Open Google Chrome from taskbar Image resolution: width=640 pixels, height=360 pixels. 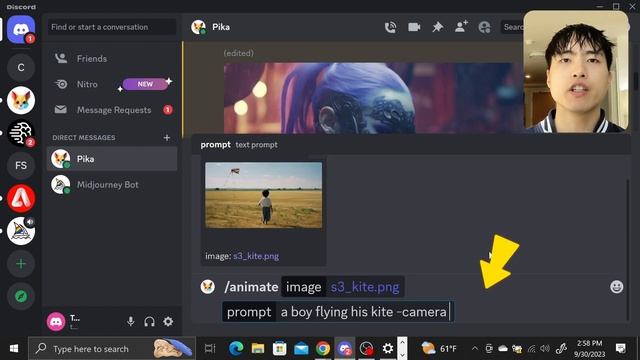pyautogui.click(x=323, y=349)
